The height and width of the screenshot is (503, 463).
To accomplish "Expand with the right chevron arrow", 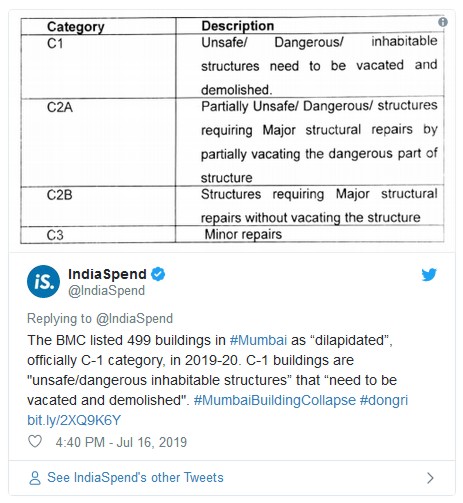I will click(431, 478).
